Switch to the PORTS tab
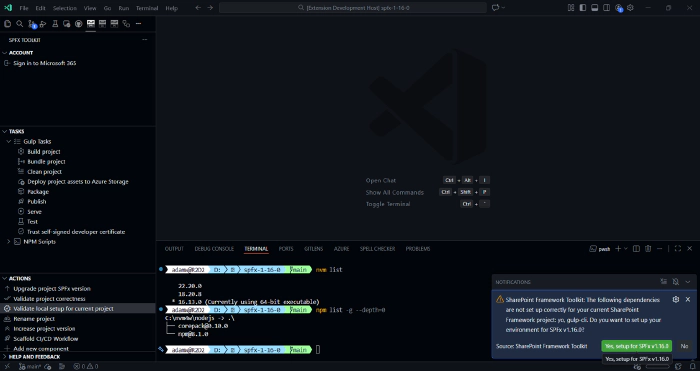The width and height of the screenshot is (700, 371). click(286, 249)
